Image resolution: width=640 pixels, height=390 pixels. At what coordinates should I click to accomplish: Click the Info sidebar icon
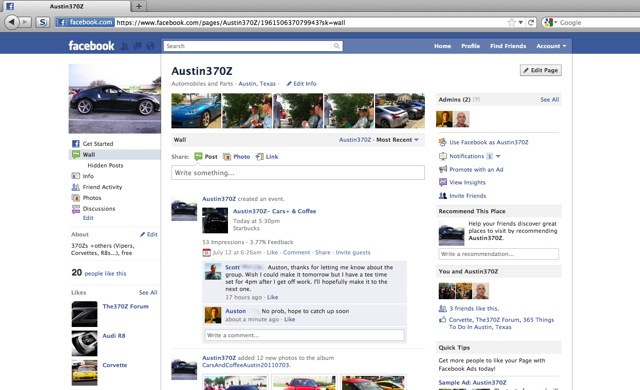(x=76, y=176)
